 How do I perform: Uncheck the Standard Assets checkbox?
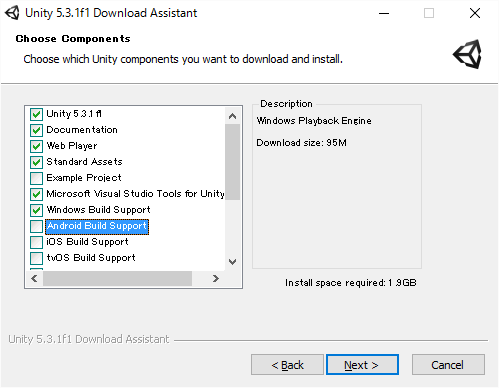coord(36,162)
